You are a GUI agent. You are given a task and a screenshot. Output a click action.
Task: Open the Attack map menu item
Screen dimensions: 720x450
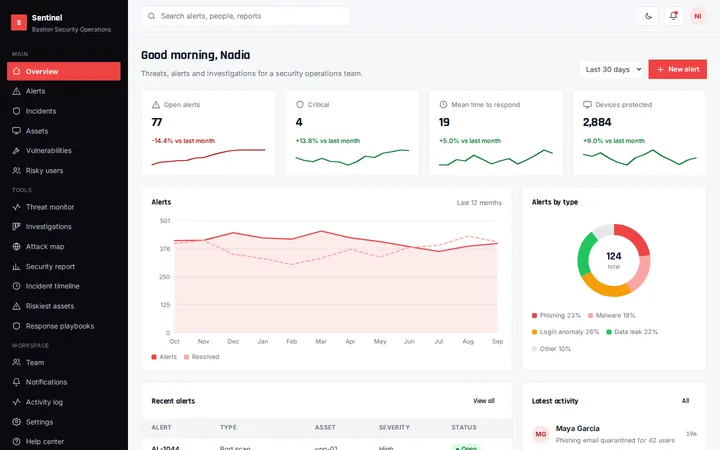click(x=64, y=247)
